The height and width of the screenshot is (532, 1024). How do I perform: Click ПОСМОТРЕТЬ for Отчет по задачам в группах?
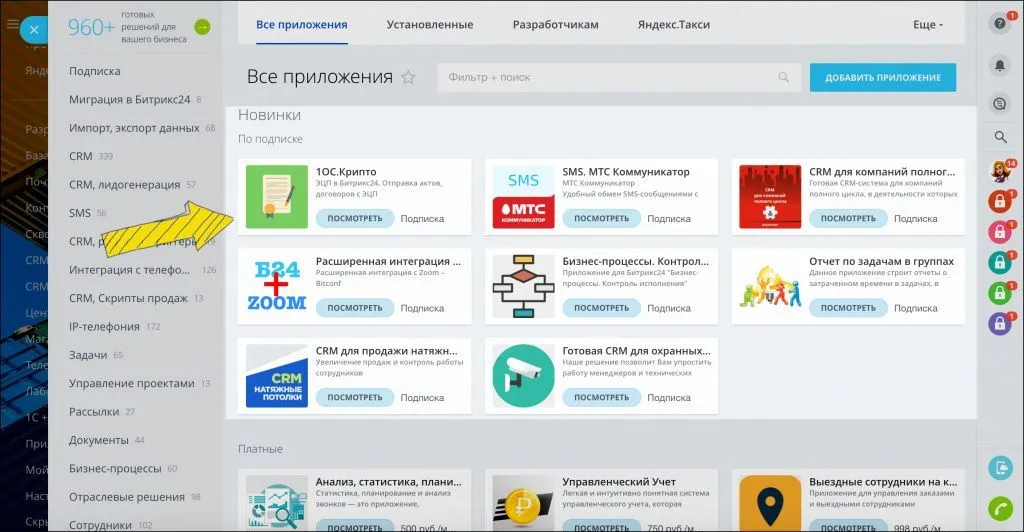(848, 308)
